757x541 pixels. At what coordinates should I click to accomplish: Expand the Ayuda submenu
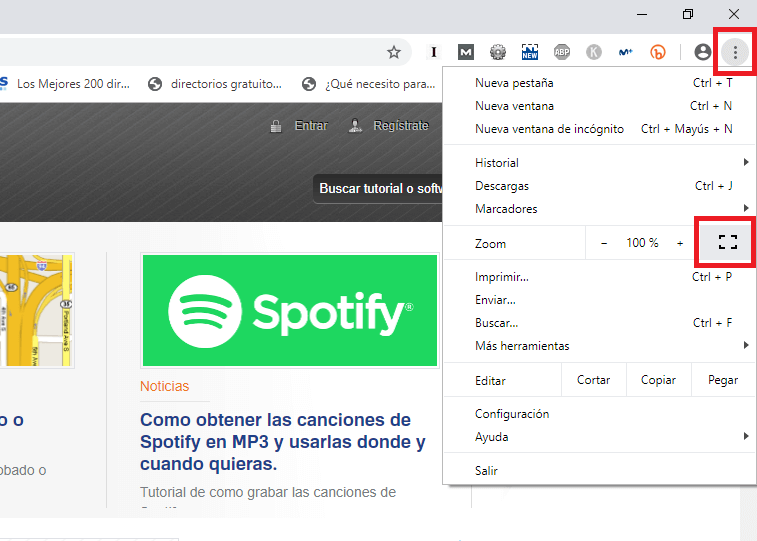point(599,437)
